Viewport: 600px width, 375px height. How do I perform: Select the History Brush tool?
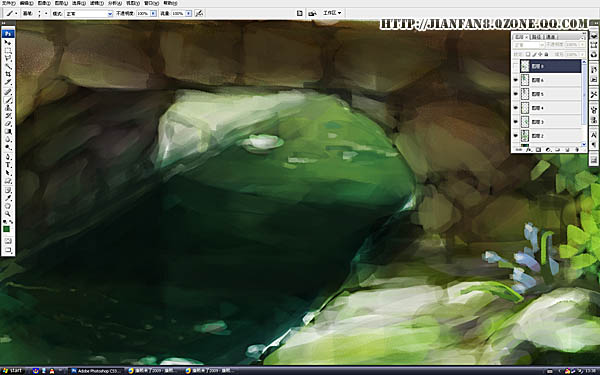(8, 116)
